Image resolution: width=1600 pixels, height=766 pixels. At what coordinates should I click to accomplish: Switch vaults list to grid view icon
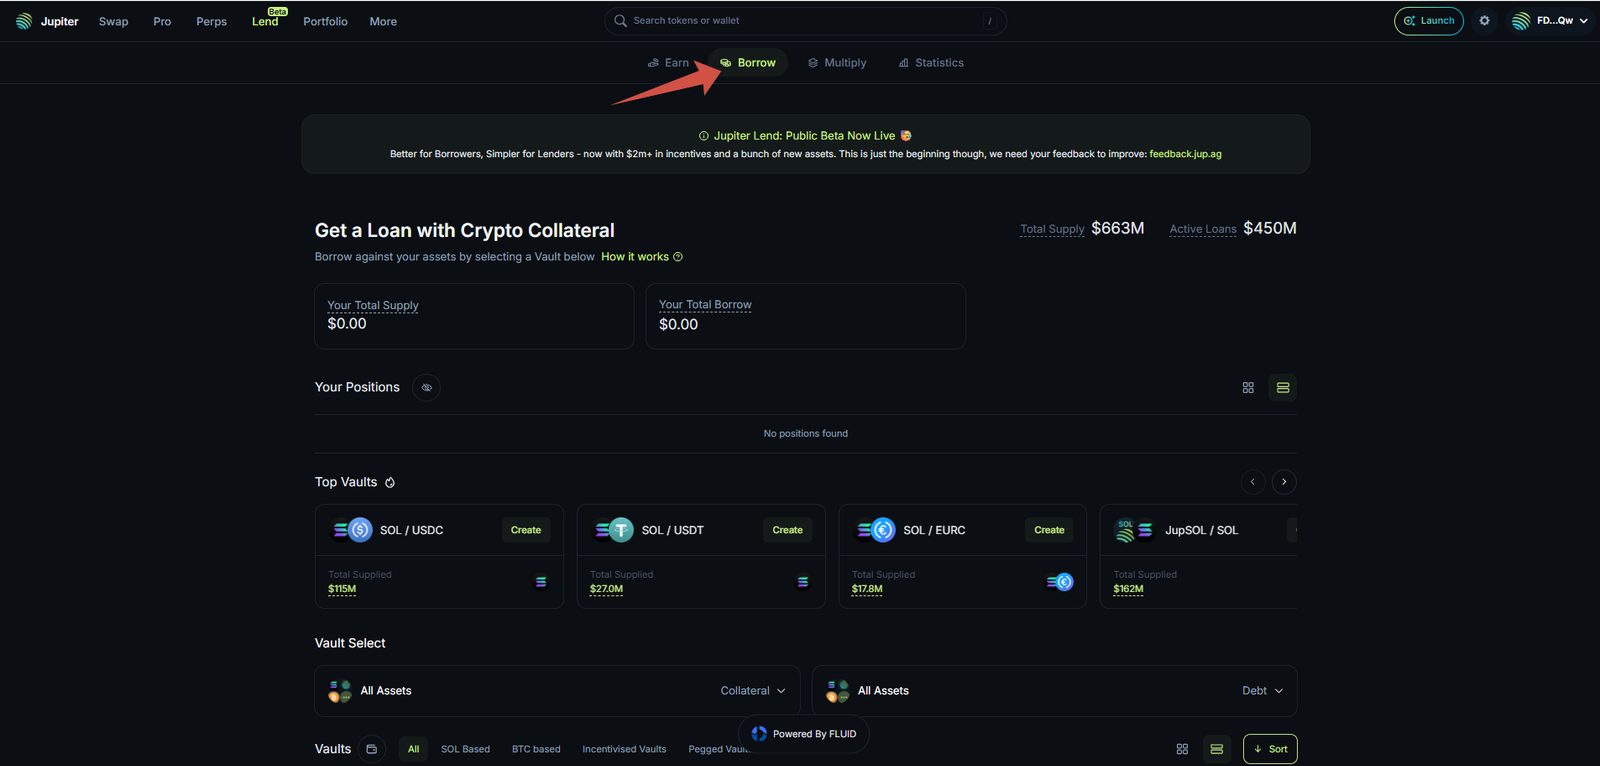pos(1182,749)
